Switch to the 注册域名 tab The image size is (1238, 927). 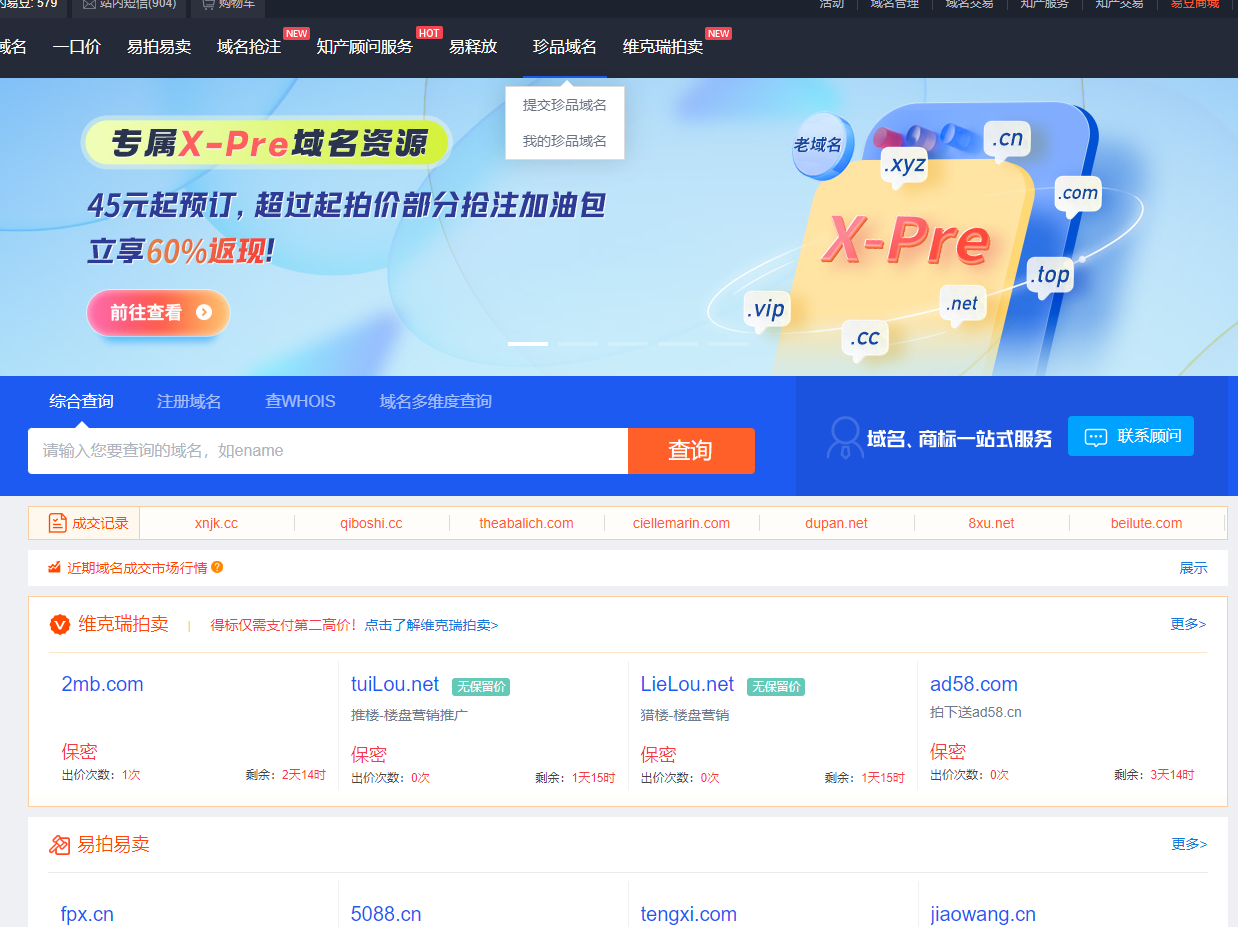coord(189,401)
